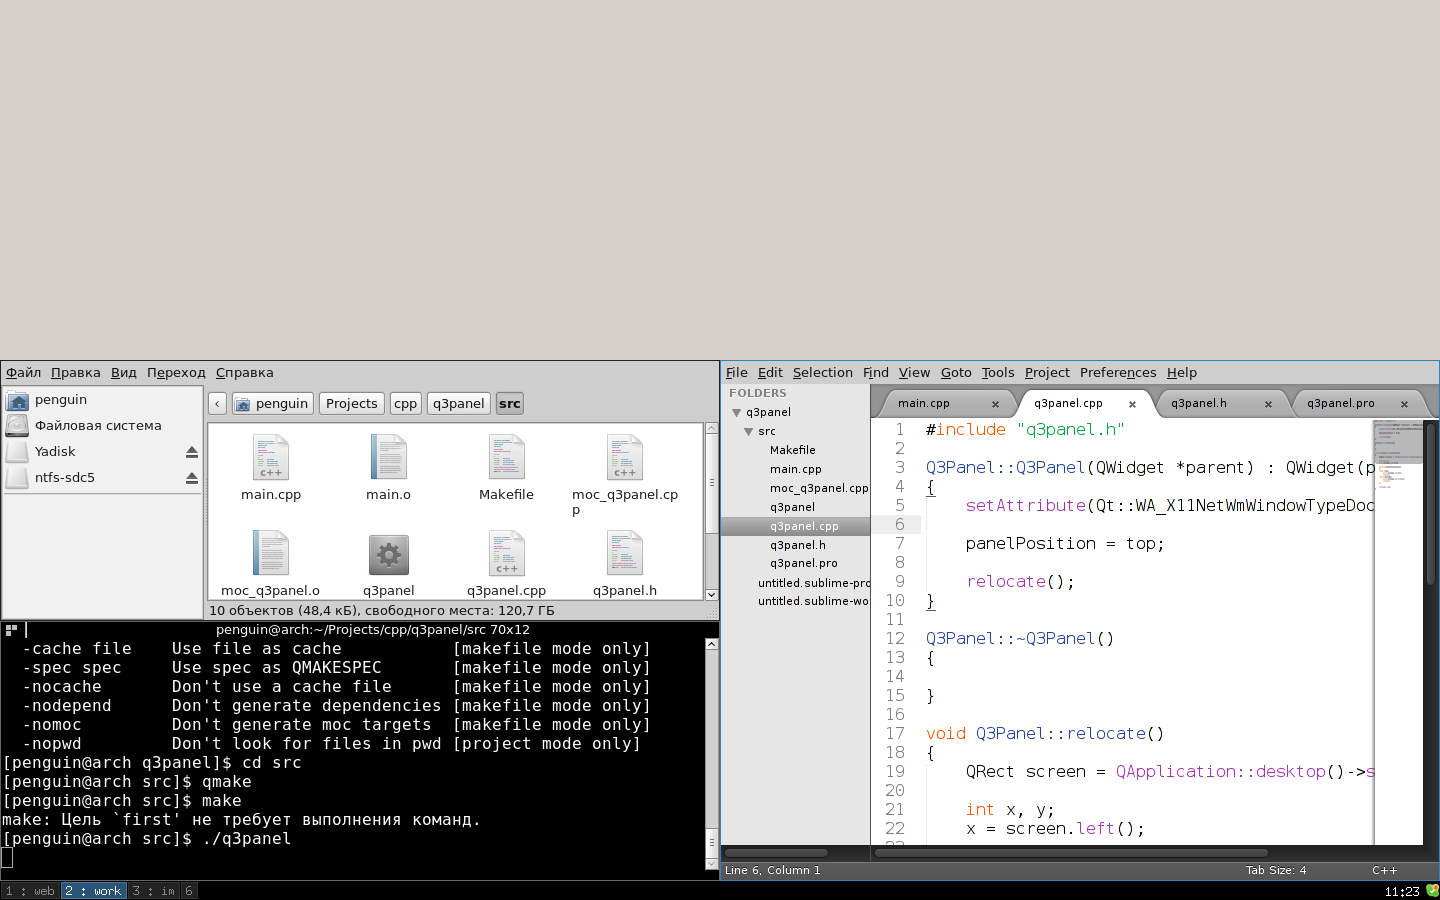
Task: Open Makefile in Sublime sidebar
Action: click(x=793, y=451)
